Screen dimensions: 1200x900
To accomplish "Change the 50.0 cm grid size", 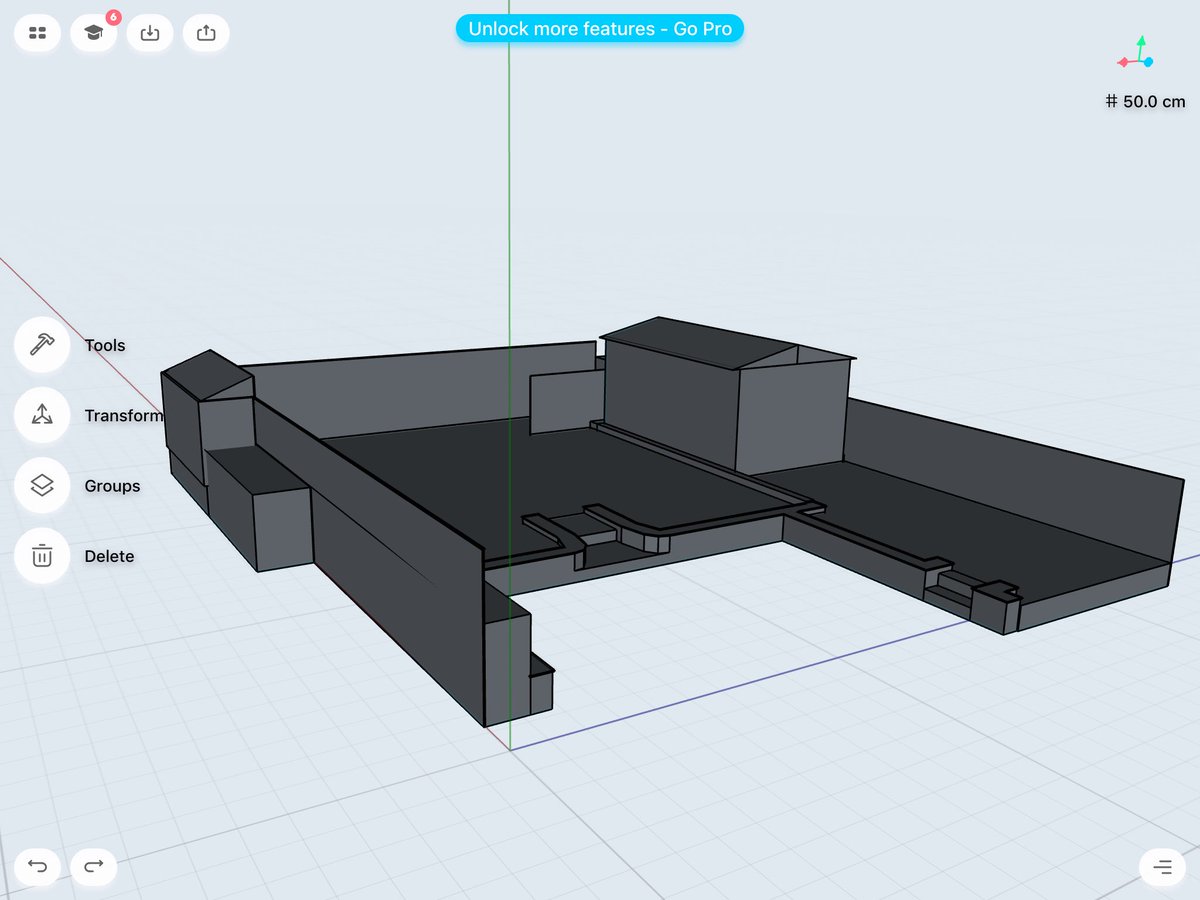I will click(x=1145, y=101).
